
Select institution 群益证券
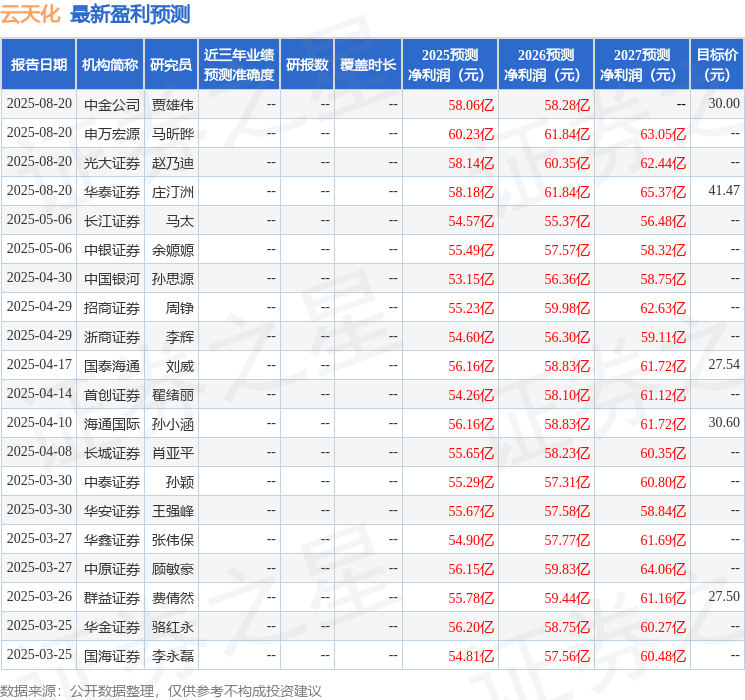112,597
